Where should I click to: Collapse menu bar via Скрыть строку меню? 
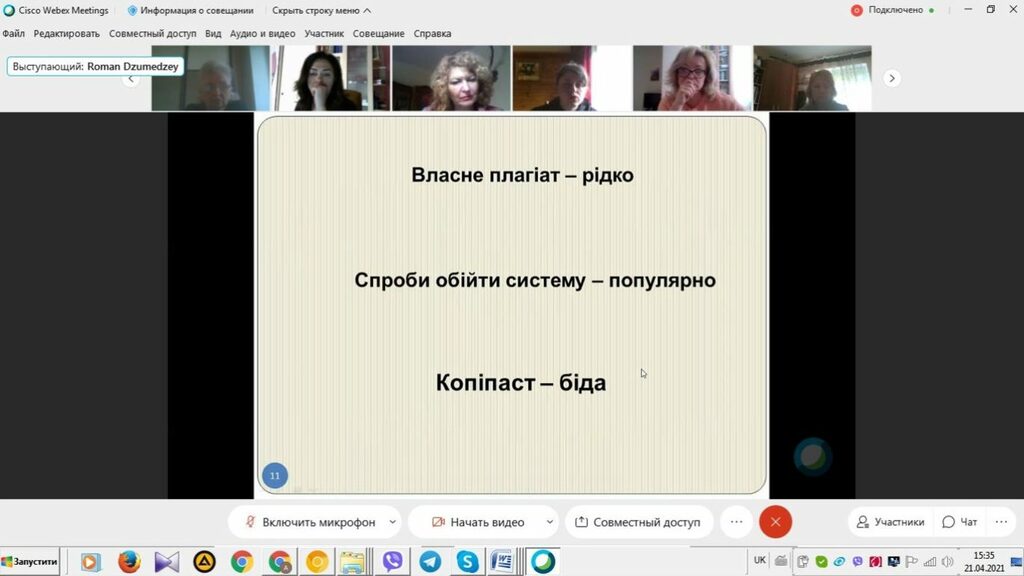pyautogui.click(x=321, y=10)
